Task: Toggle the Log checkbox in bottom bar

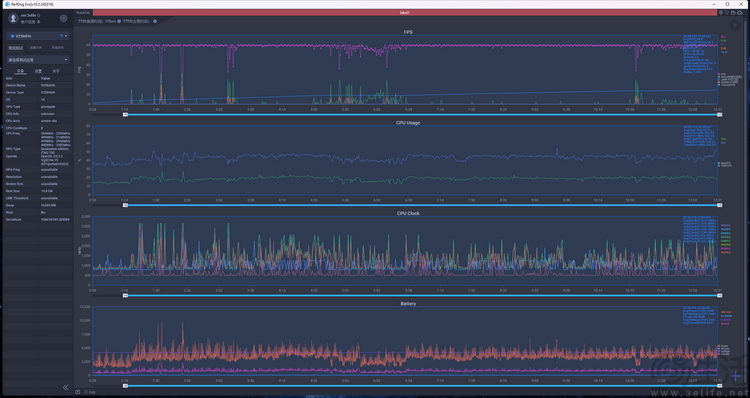Action: click(86, 392)
